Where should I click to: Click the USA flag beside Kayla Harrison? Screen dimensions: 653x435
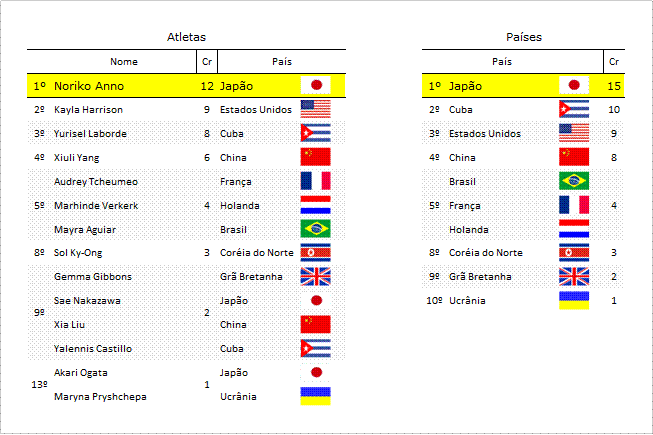pyautogui.click(x=315, y=109)
